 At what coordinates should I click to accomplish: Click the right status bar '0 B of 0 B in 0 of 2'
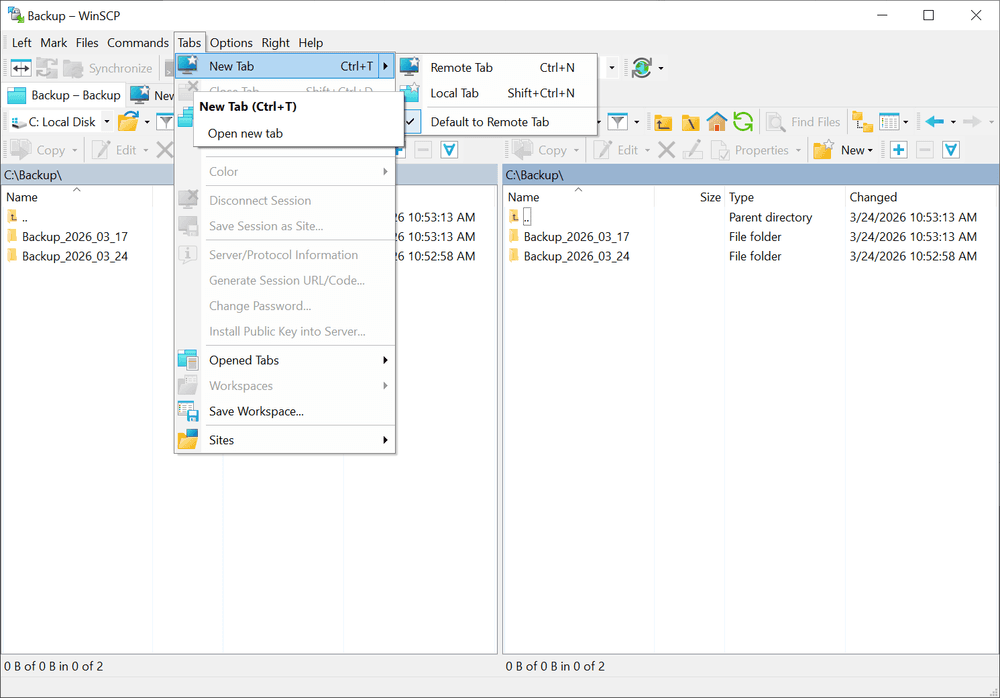pyautogui.click(x=555, y=666)
